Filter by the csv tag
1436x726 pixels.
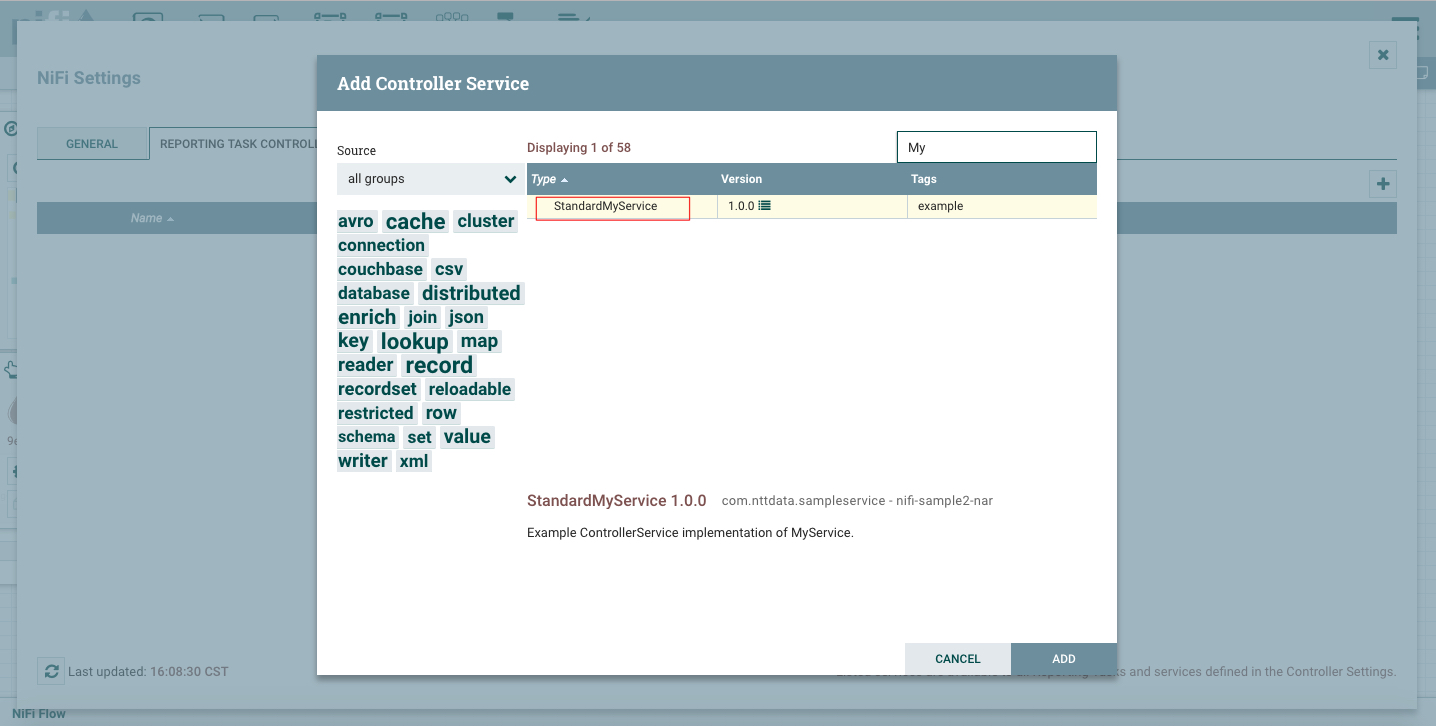(449, 269)
